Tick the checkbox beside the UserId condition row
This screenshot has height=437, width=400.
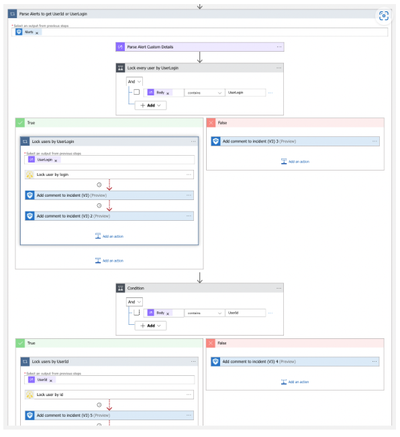click(137, 312)
